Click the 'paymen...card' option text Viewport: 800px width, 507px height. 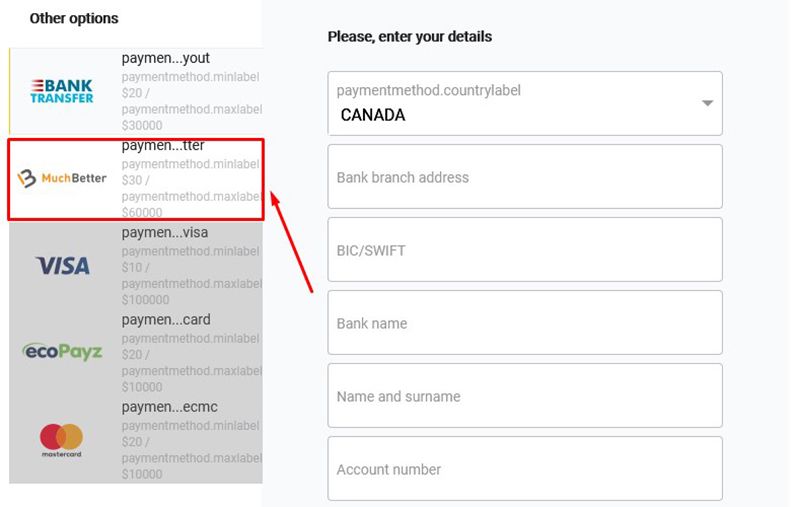coord(166,320)
